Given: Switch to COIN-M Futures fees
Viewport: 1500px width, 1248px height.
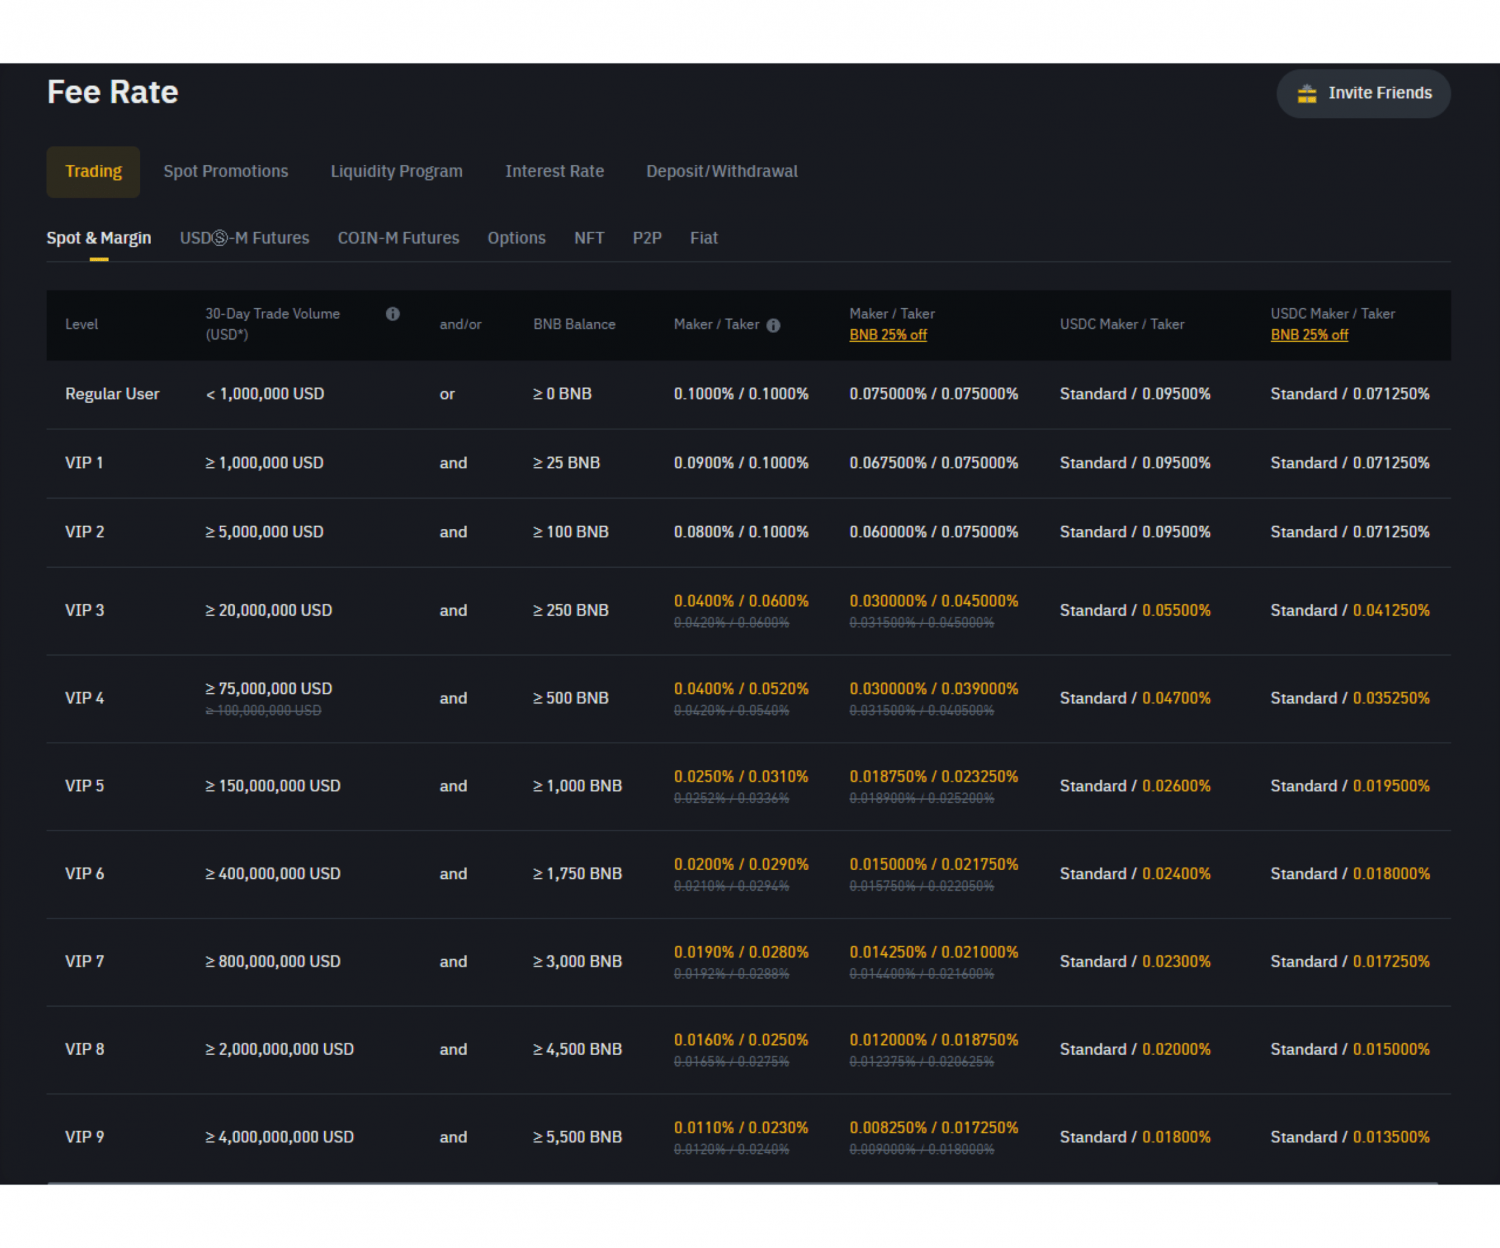Looking at the screenshot, I should coord(398,238).
